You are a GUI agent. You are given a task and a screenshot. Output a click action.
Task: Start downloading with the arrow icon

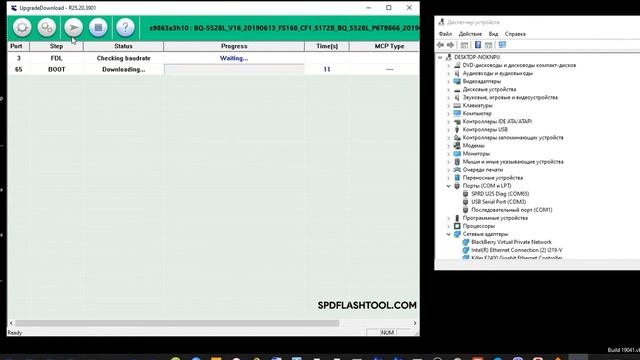[x=73, y=28]
